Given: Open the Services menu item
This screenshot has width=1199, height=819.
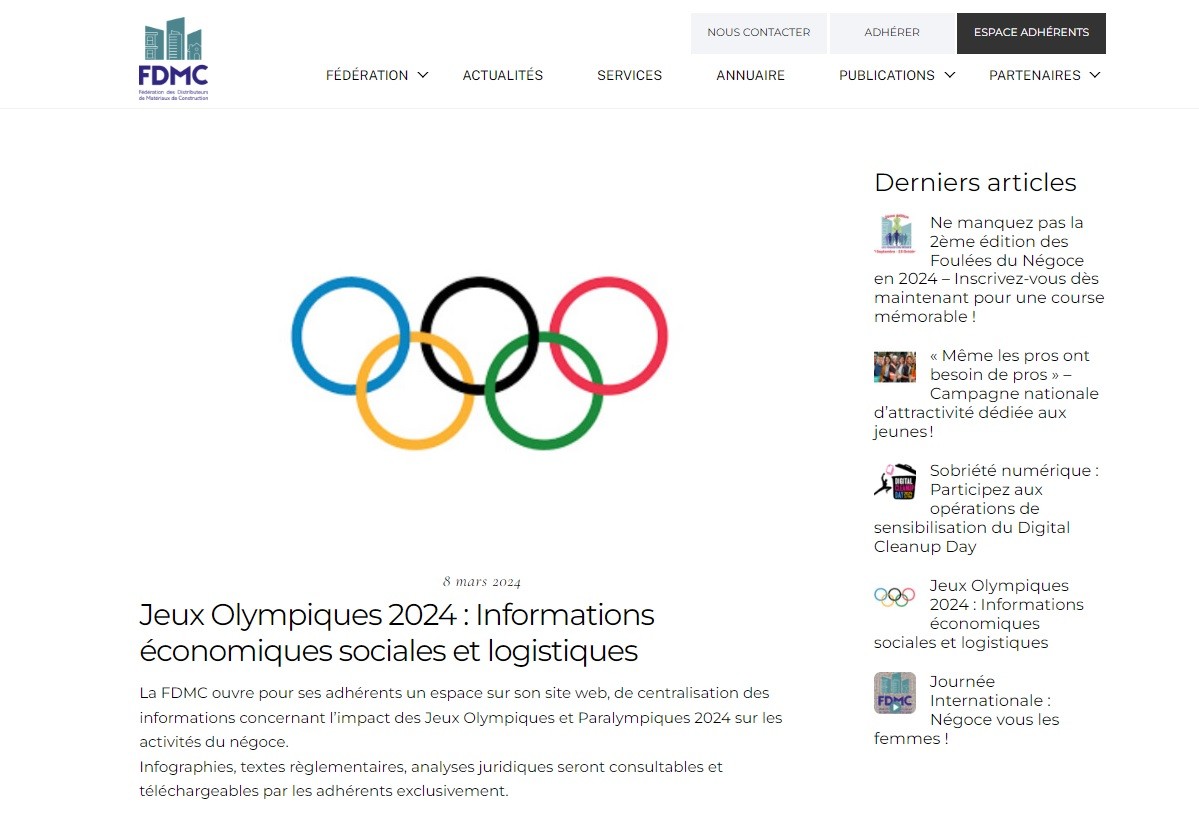Looking at the screenshot, I should point(629,75).
